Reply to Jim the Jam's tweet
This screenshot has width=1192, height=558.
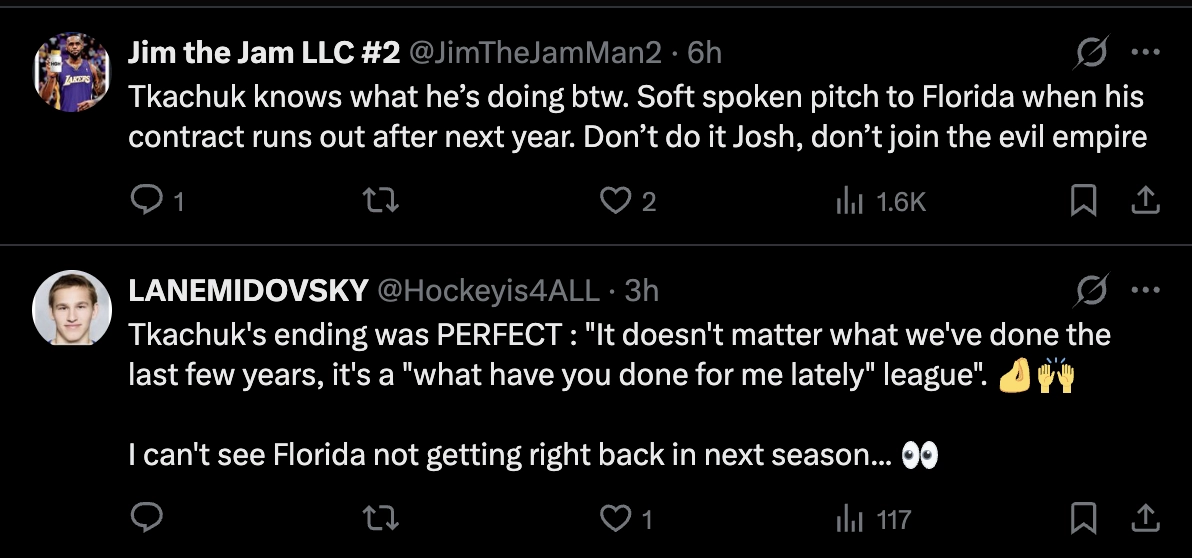(x=146, y=202)
